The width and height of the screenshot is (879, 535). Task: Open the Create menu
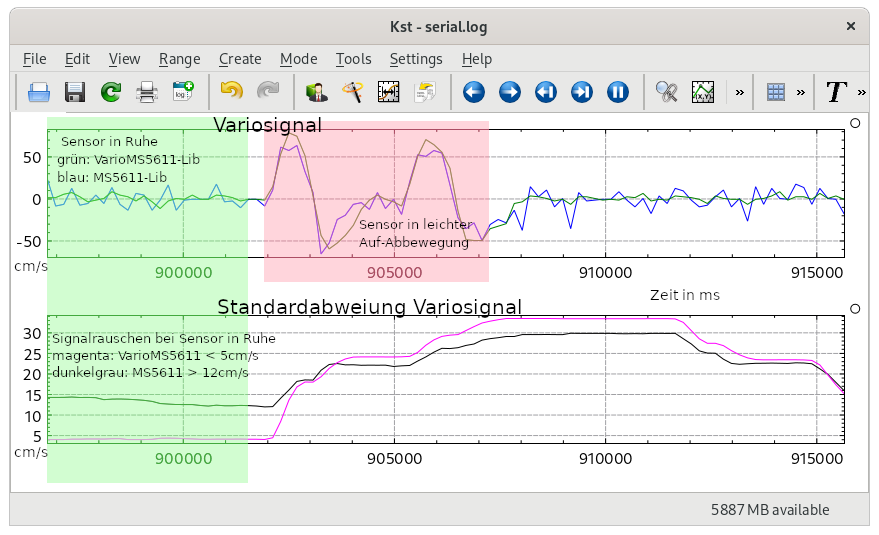click(x=240, y=59)
